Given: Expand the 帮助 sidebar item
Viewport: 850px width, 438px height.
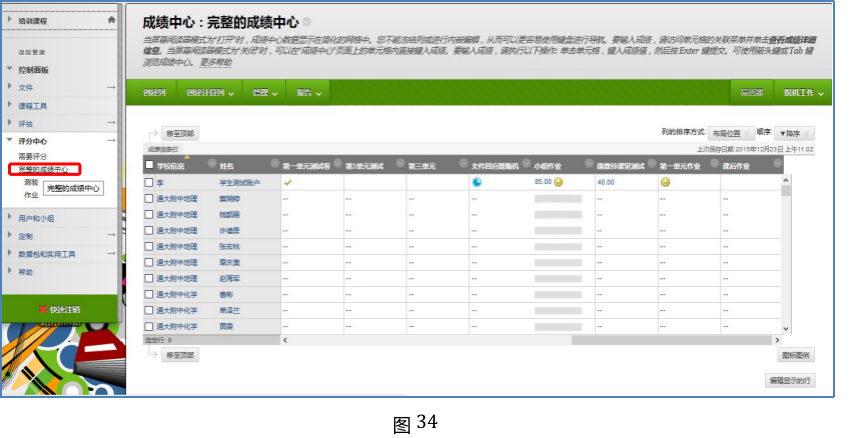Looking at the screenshot, I should (10, 271).
